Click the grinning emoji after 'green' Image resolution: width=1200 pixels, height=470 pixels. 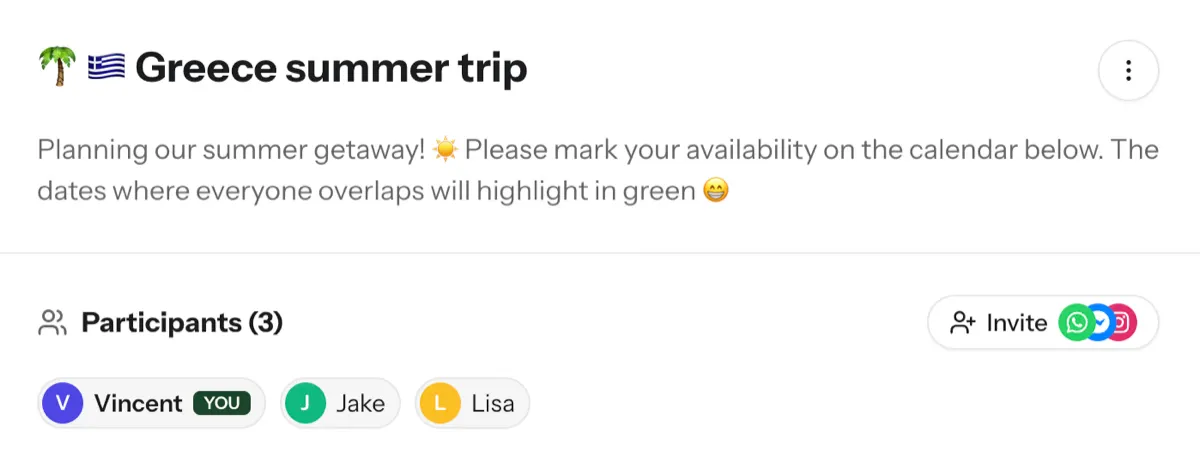click(715, 190)
